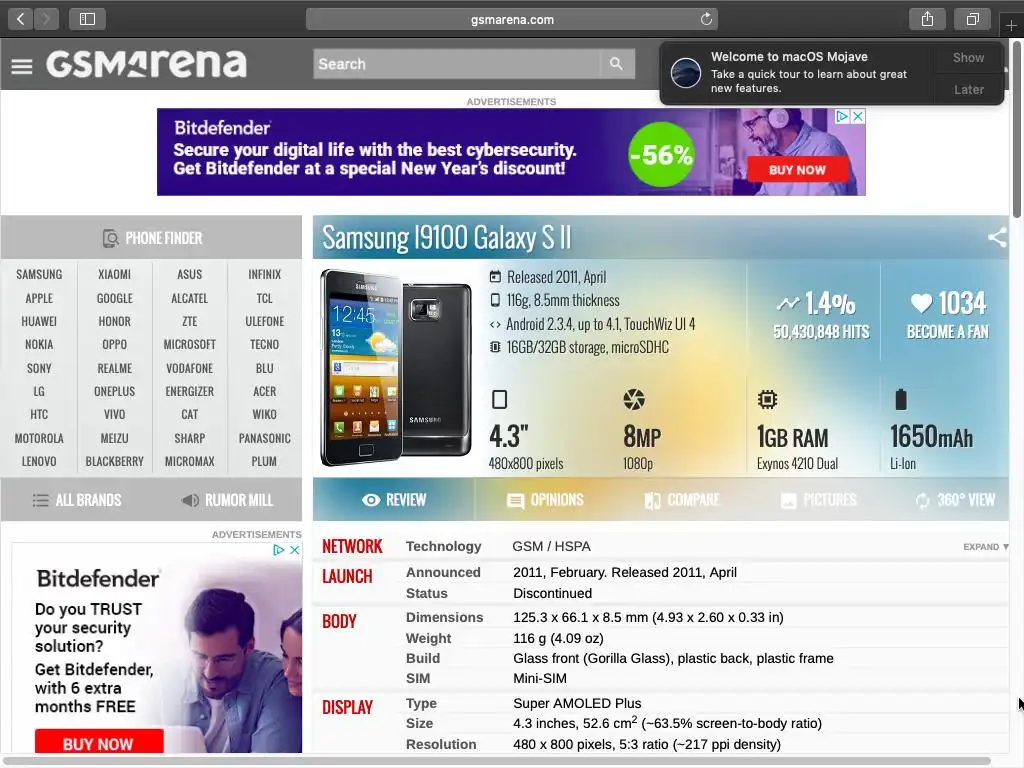The image size is (1024, 768).
Task: Show all tabs overview button
Action: tap(973, 19)
